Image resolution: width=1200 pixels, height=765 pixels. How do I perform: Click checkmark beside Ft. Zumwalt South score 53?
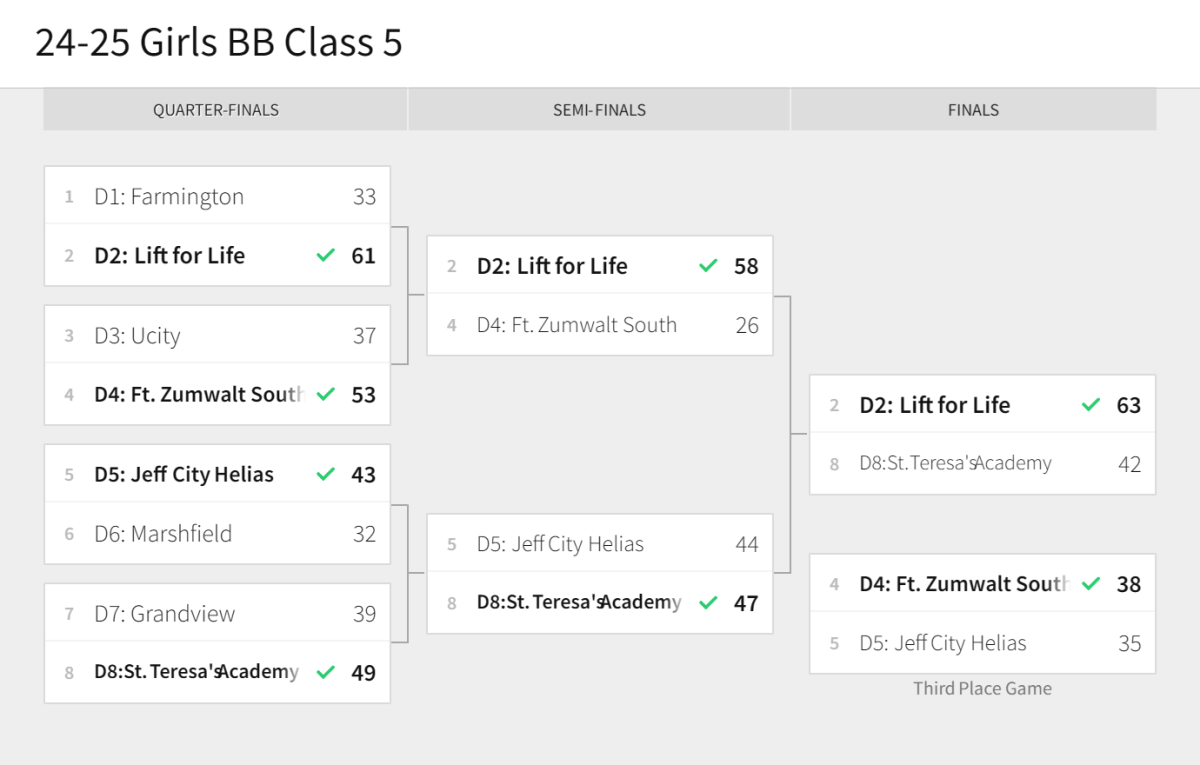[325, 394]
